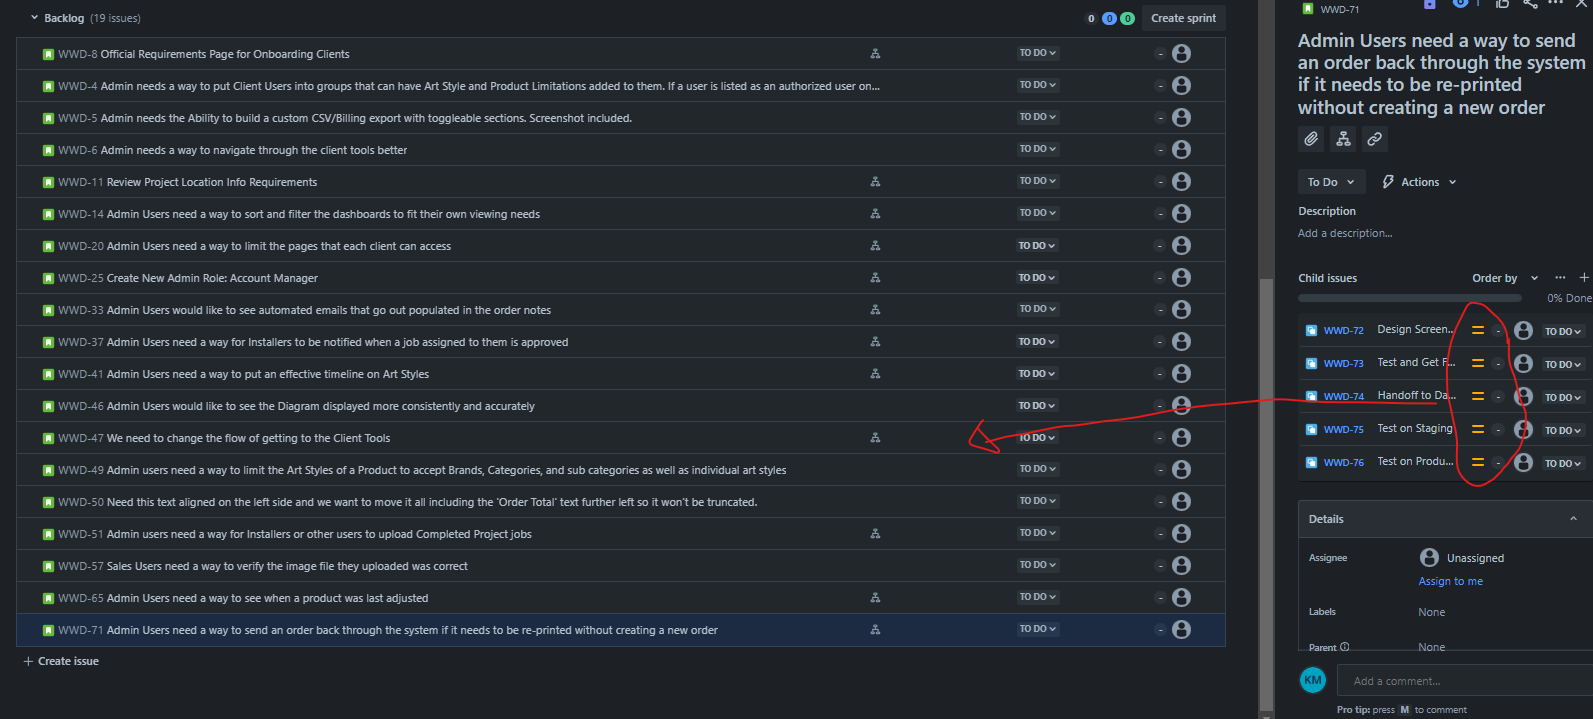Click the medium priority icon on WWD-76

click(x=1477, y=463)
